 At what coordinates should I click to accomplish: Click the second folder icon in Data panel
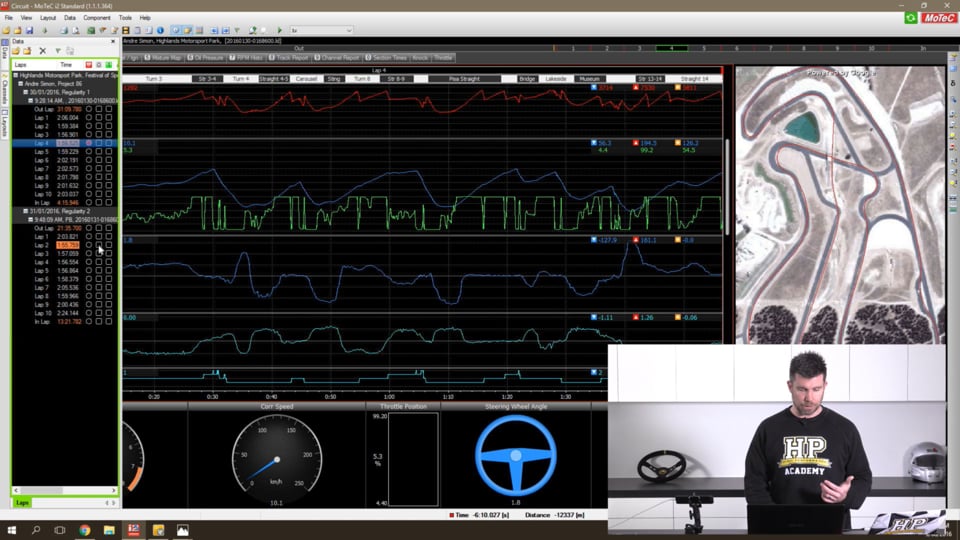(x=27, y=51)
